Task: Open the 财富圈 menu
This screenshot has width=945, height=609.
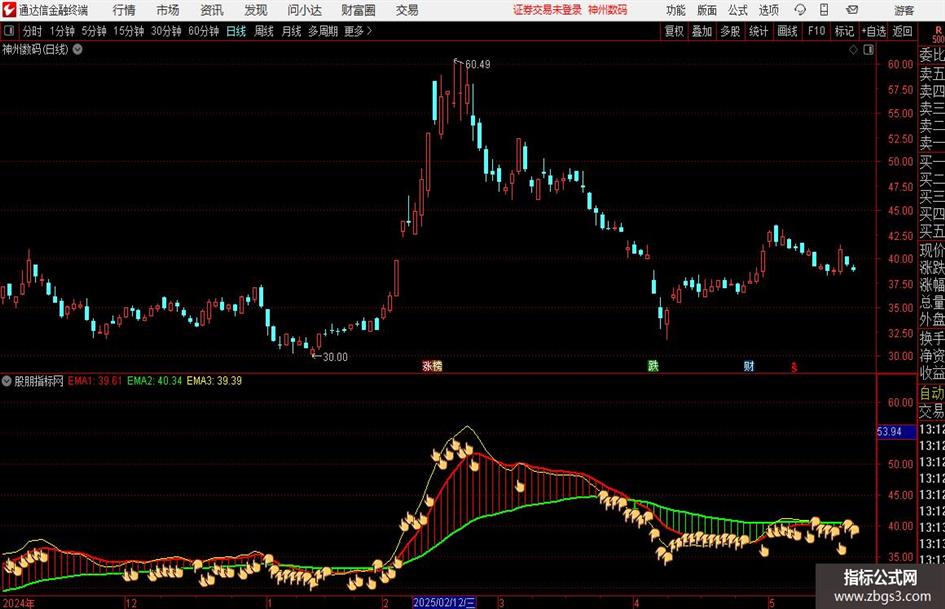Action: tap(358, 10)
